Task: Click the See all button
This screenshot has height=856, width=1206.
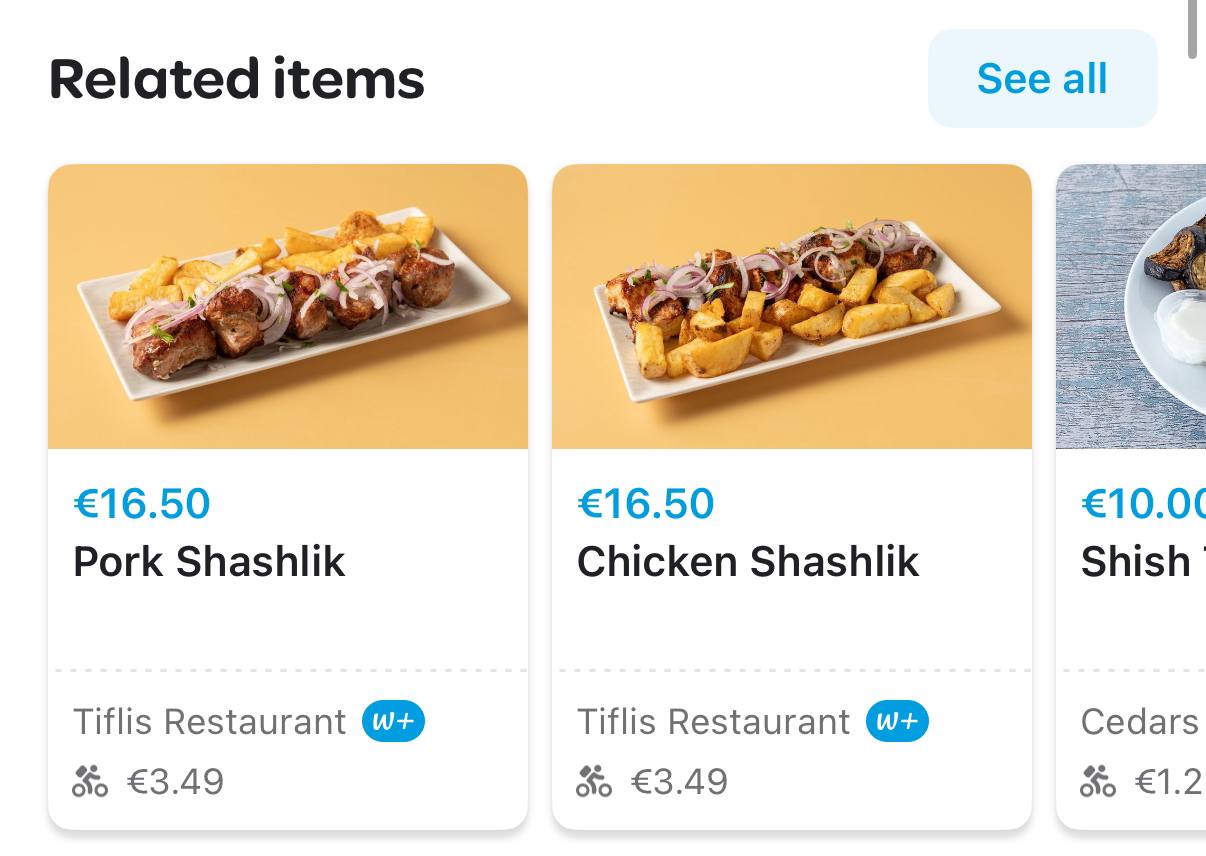Action: (x=1042, y=78)
